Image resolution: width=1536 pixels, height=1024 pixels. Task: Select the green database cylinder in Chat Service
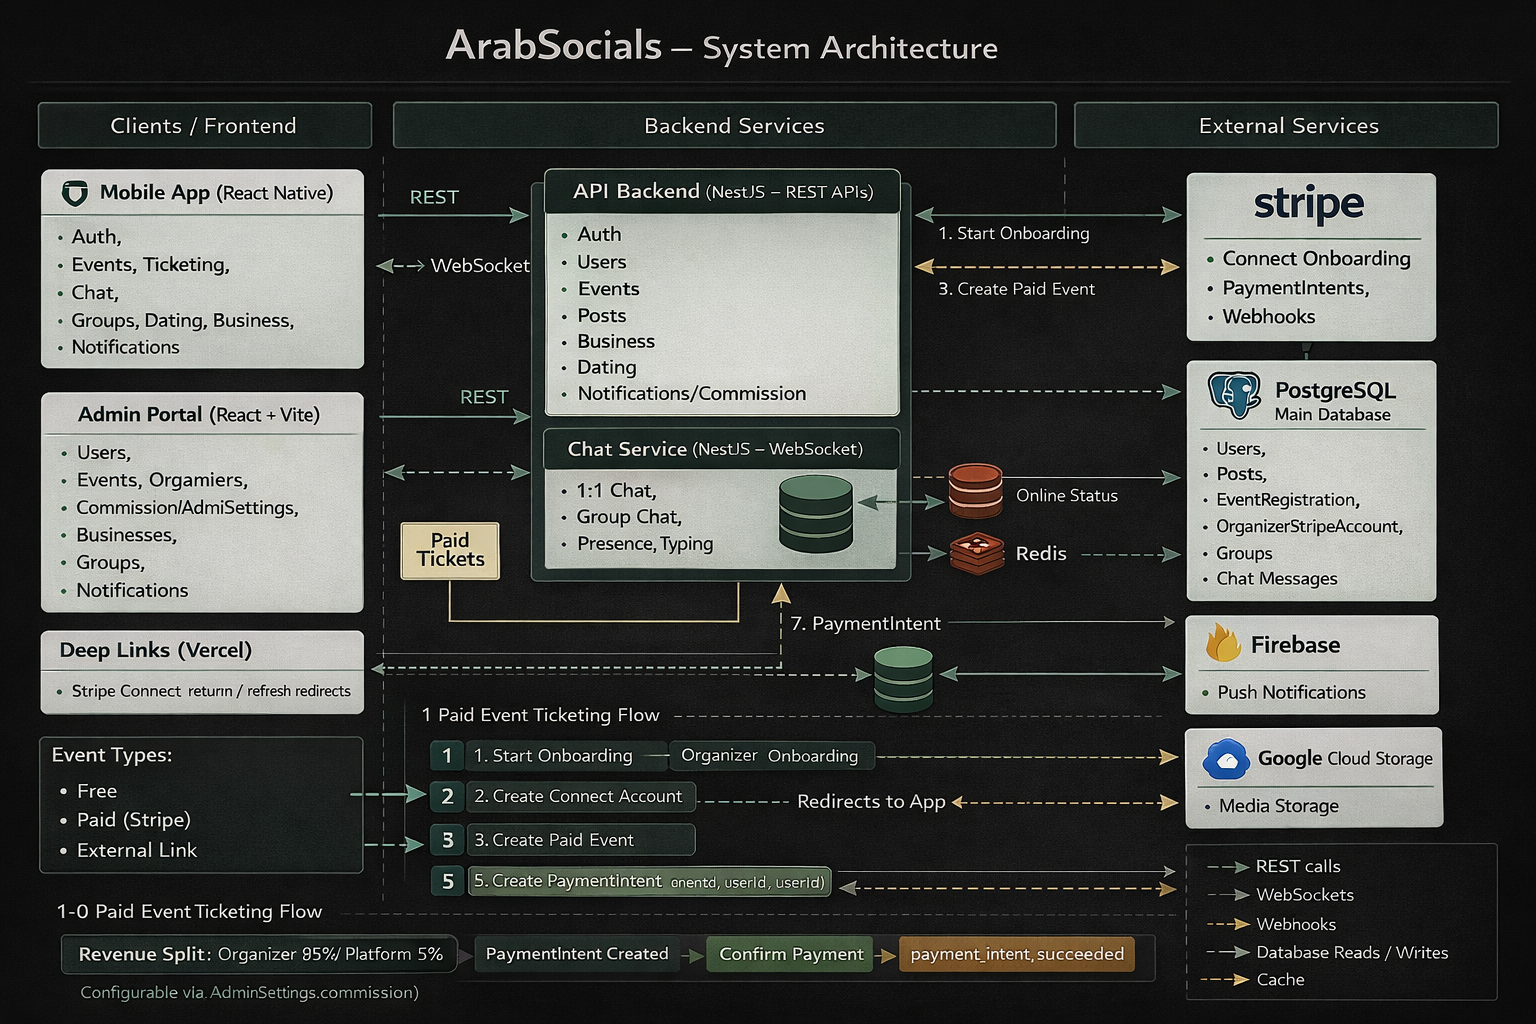816,513
